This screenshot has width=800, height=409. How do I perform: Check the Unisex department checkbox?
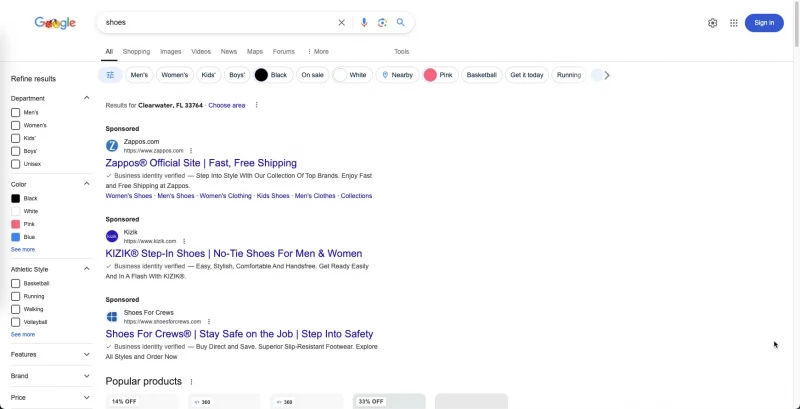pos(15,164)
